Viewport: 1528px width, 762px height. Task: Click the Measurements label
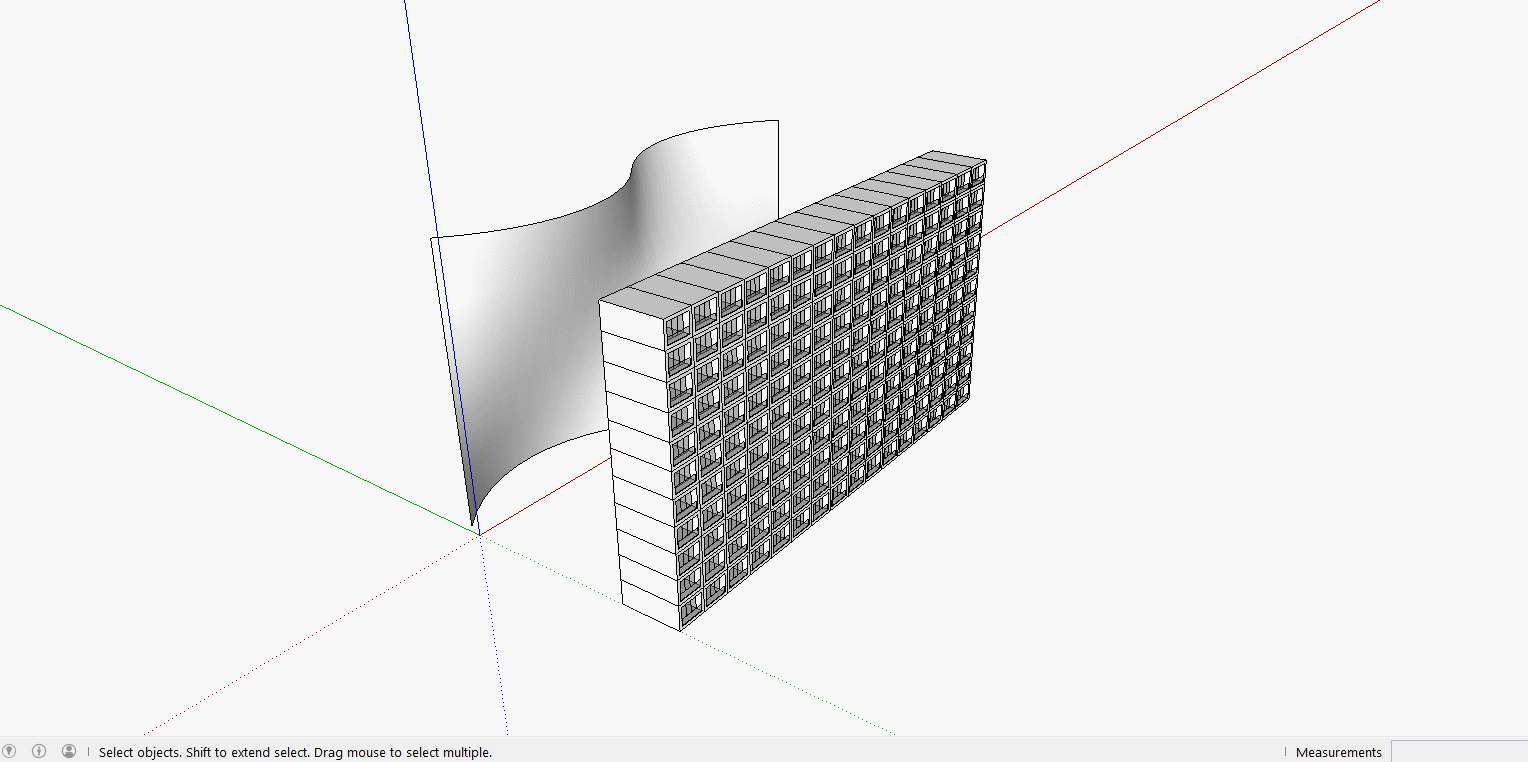coord(1338,753)
